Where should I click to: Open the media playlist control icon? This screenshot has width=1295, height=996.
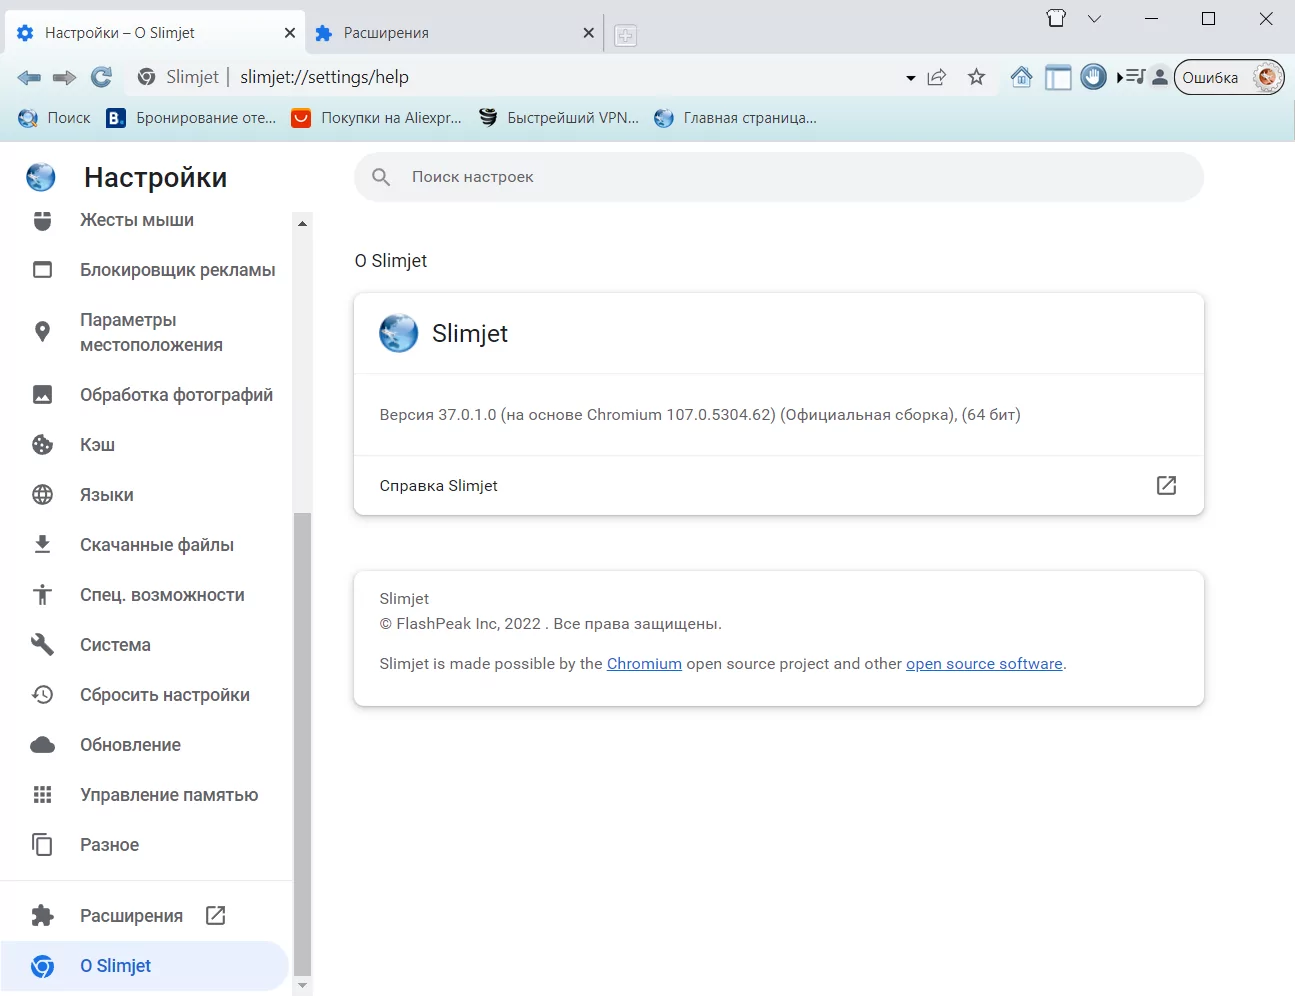coord(1131,77)
